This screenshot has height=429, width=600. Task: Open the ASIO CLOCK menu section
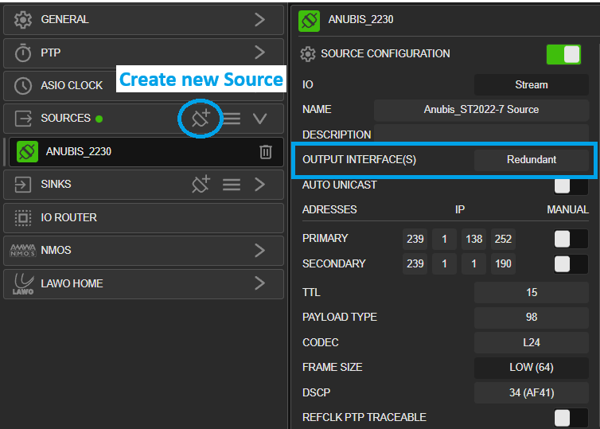coord(143,85)
